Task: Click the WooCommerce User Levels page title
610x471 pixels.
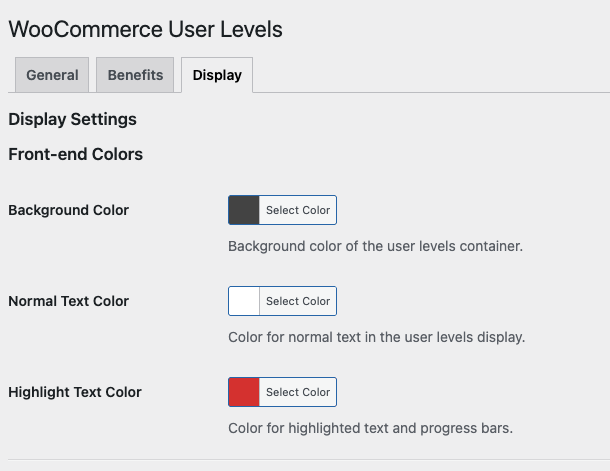Action: [145, 29]
